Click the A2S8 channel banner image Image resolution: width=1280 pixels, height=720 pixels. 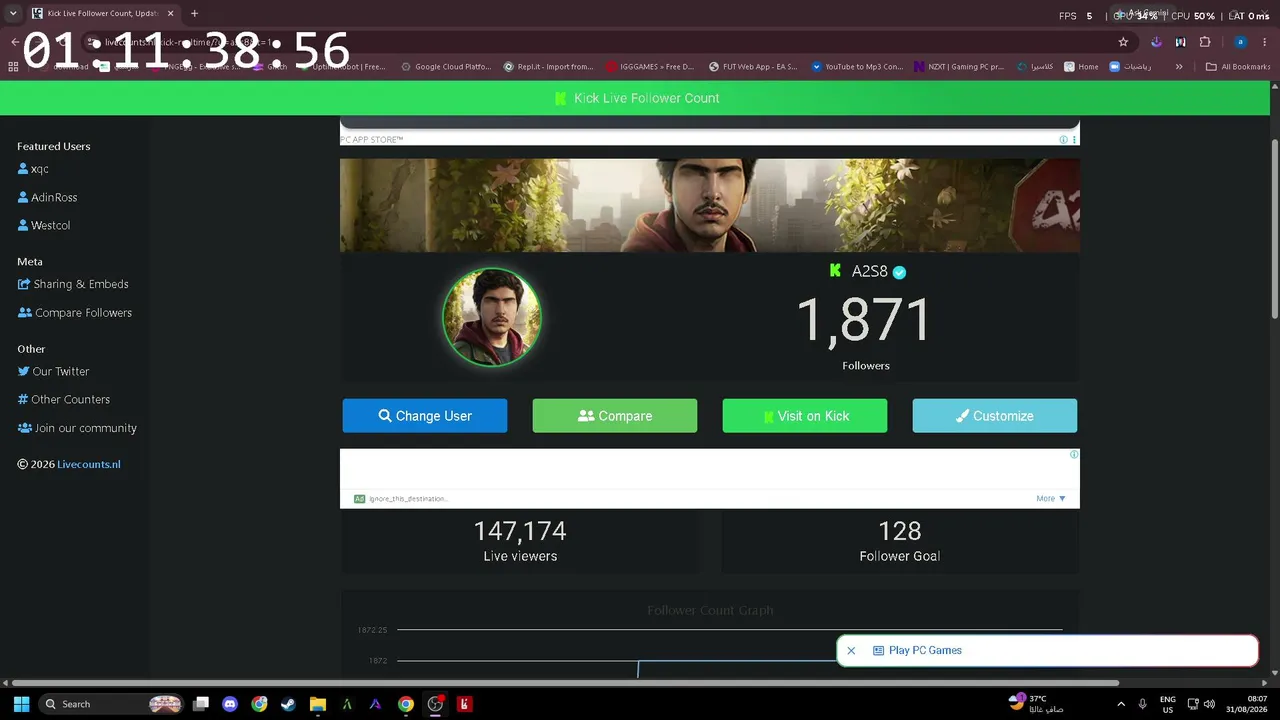point(710,205)
